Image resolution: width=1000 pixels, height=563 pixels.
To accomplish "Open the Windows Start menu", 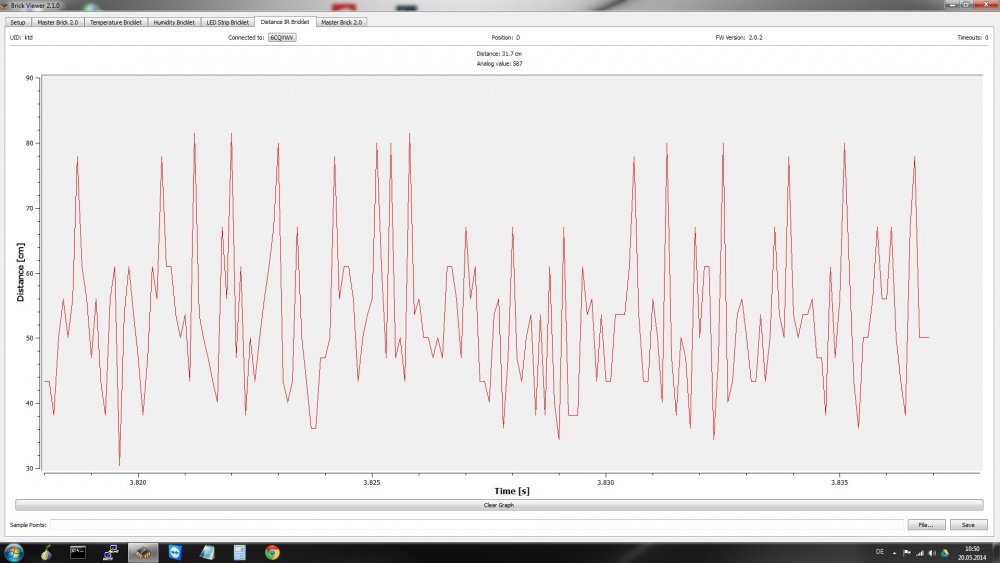I will pyautogui.click(x=14, y=552).
